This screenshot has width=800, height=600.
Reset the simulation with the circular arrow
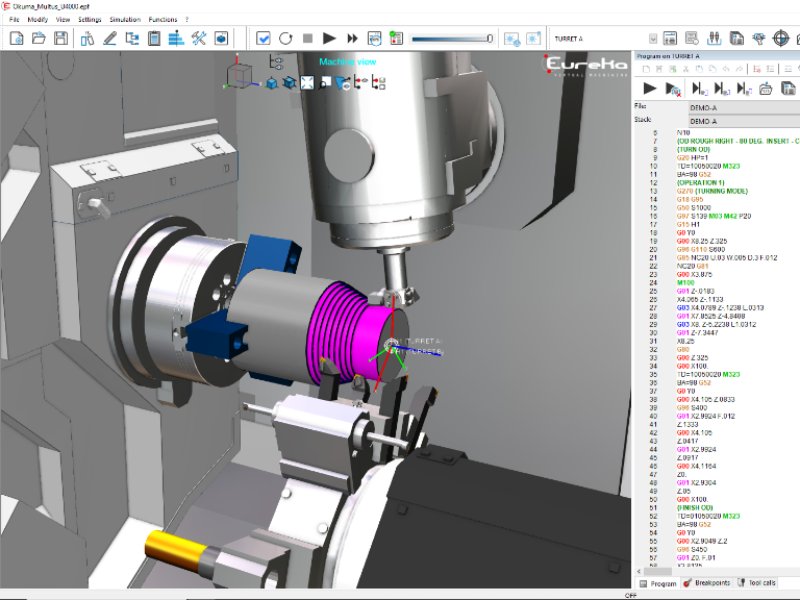click(286, 38)
